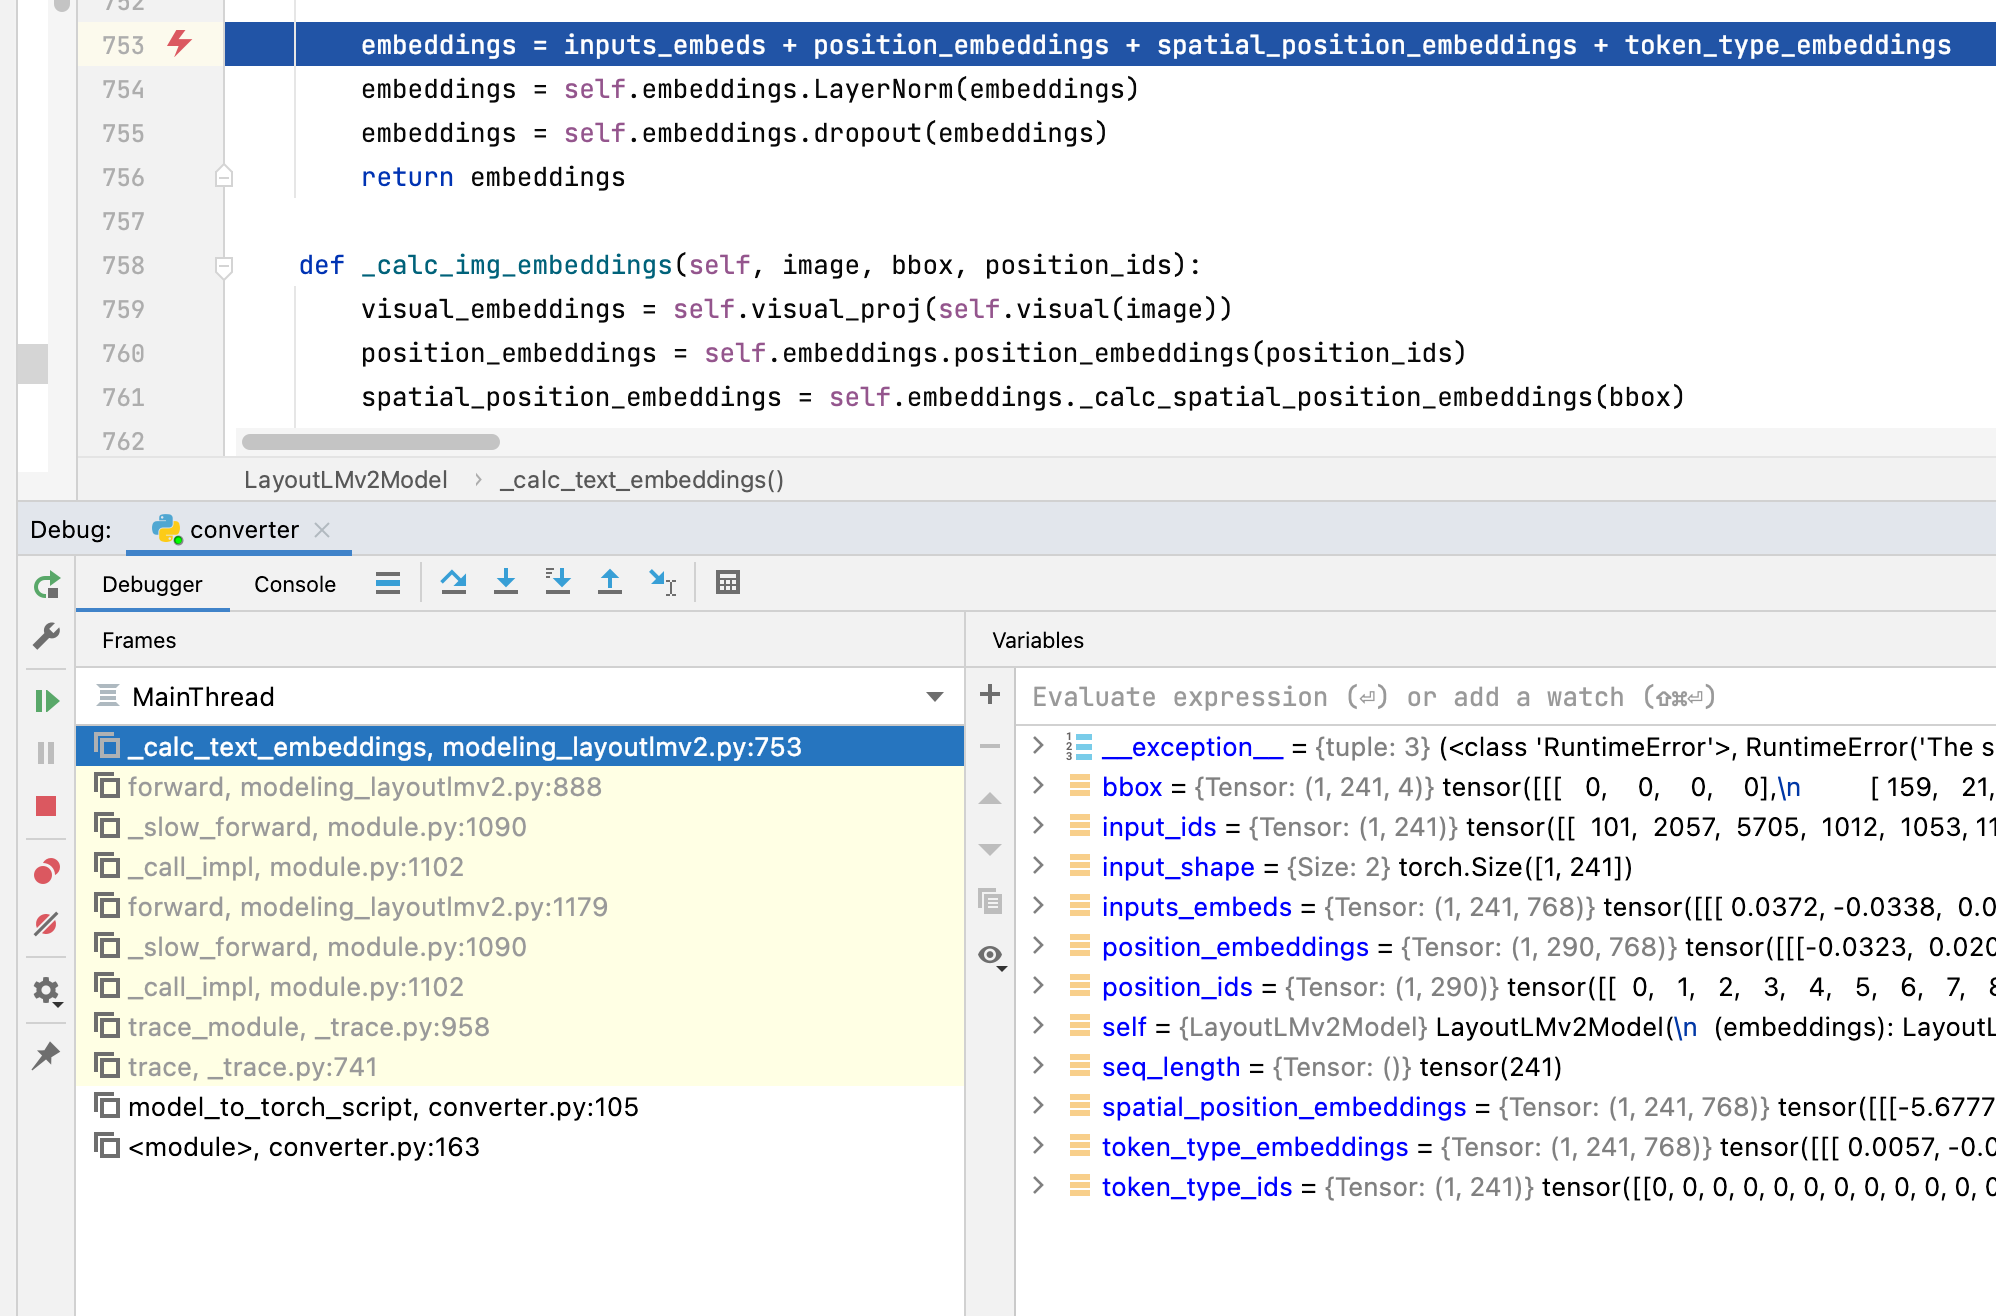
Task: Open the Evaluate Expression calculator icon
Action: pos(728,582)
